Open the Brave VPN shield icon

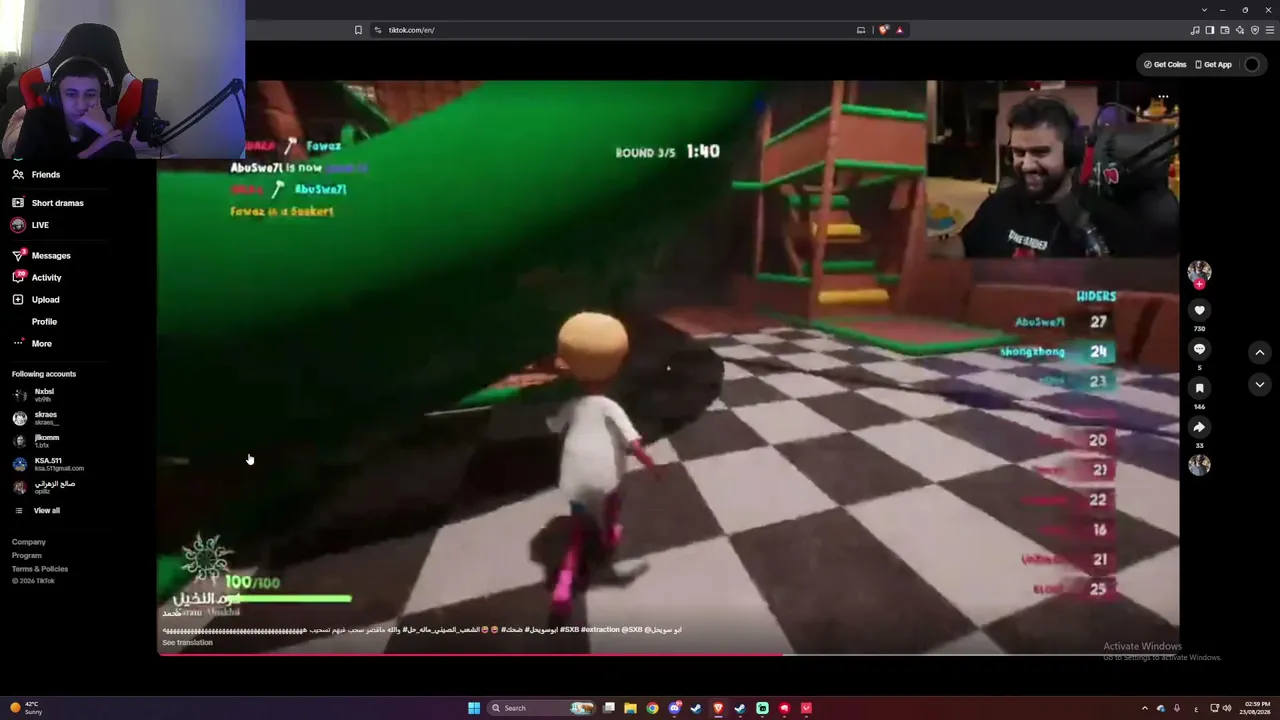(1255, 30)
